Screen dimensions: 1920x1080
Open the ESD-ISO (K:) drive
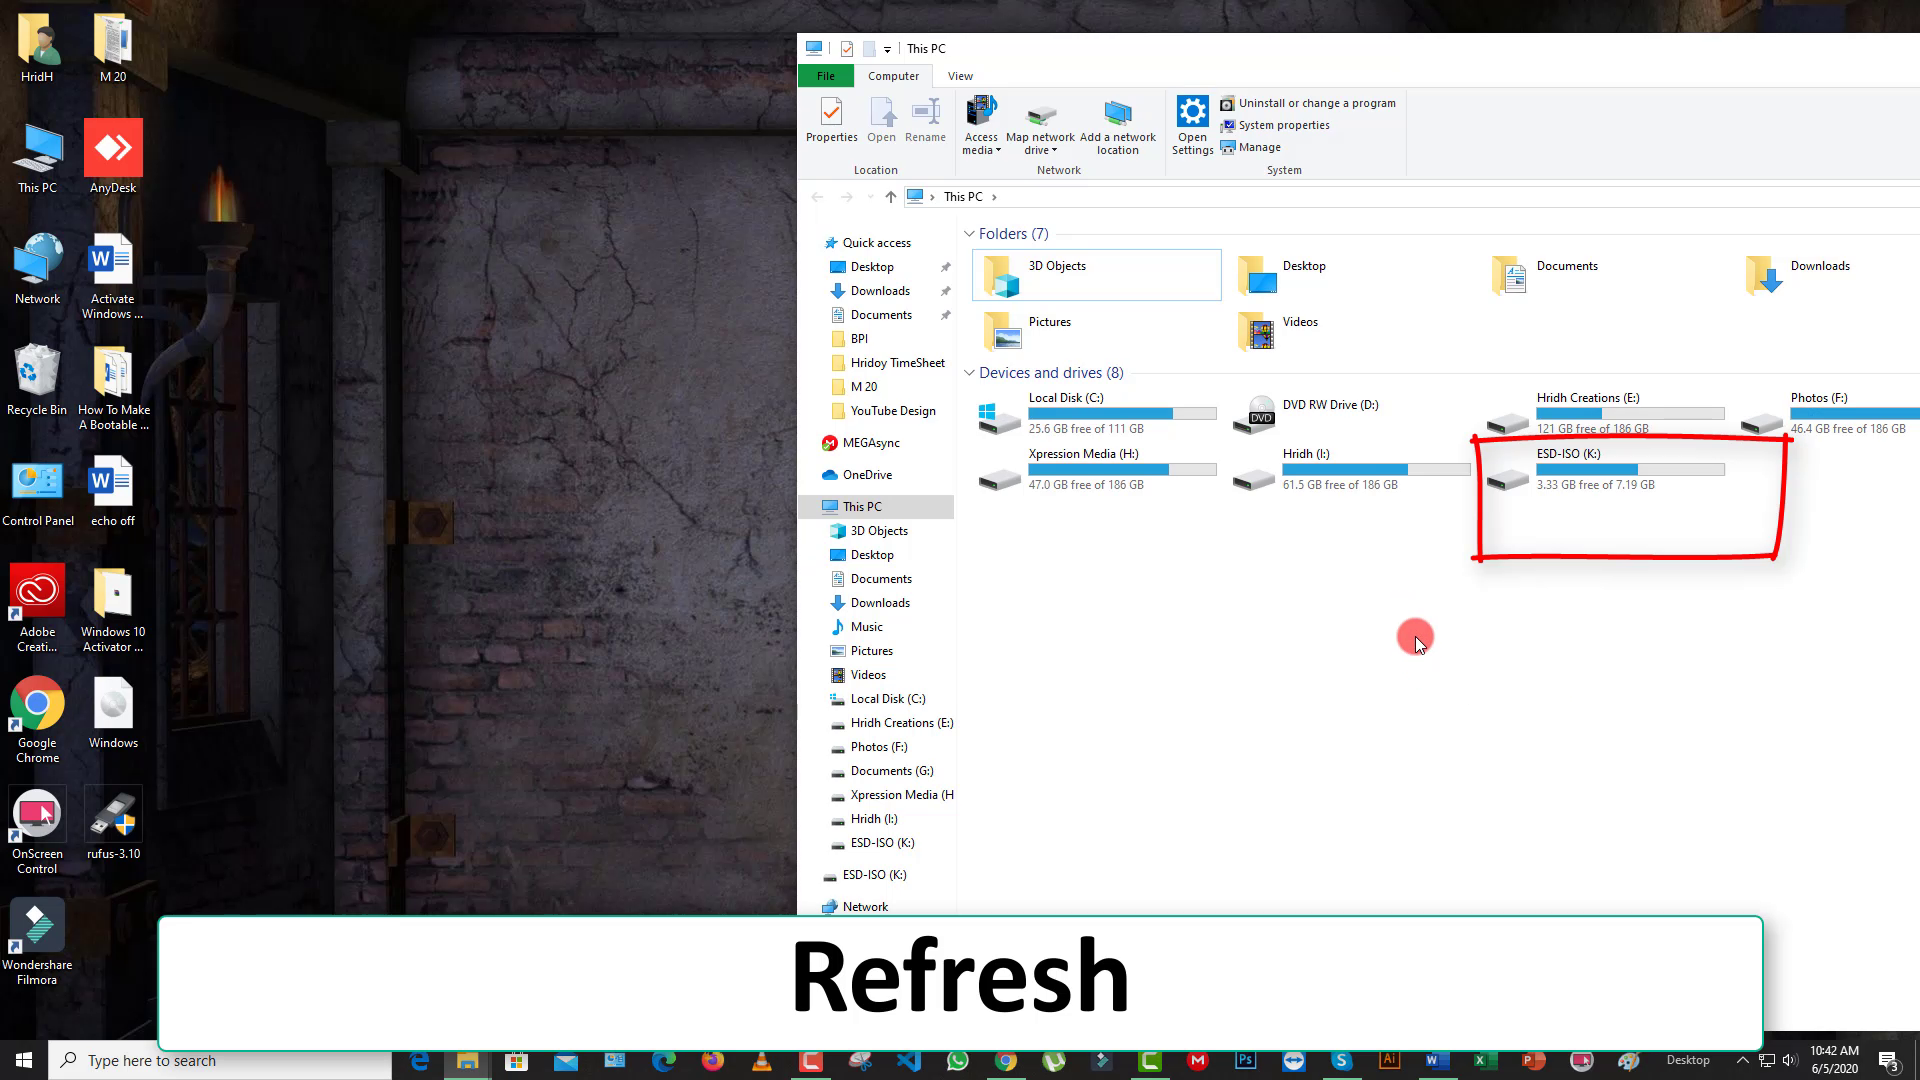point(1567,454)
